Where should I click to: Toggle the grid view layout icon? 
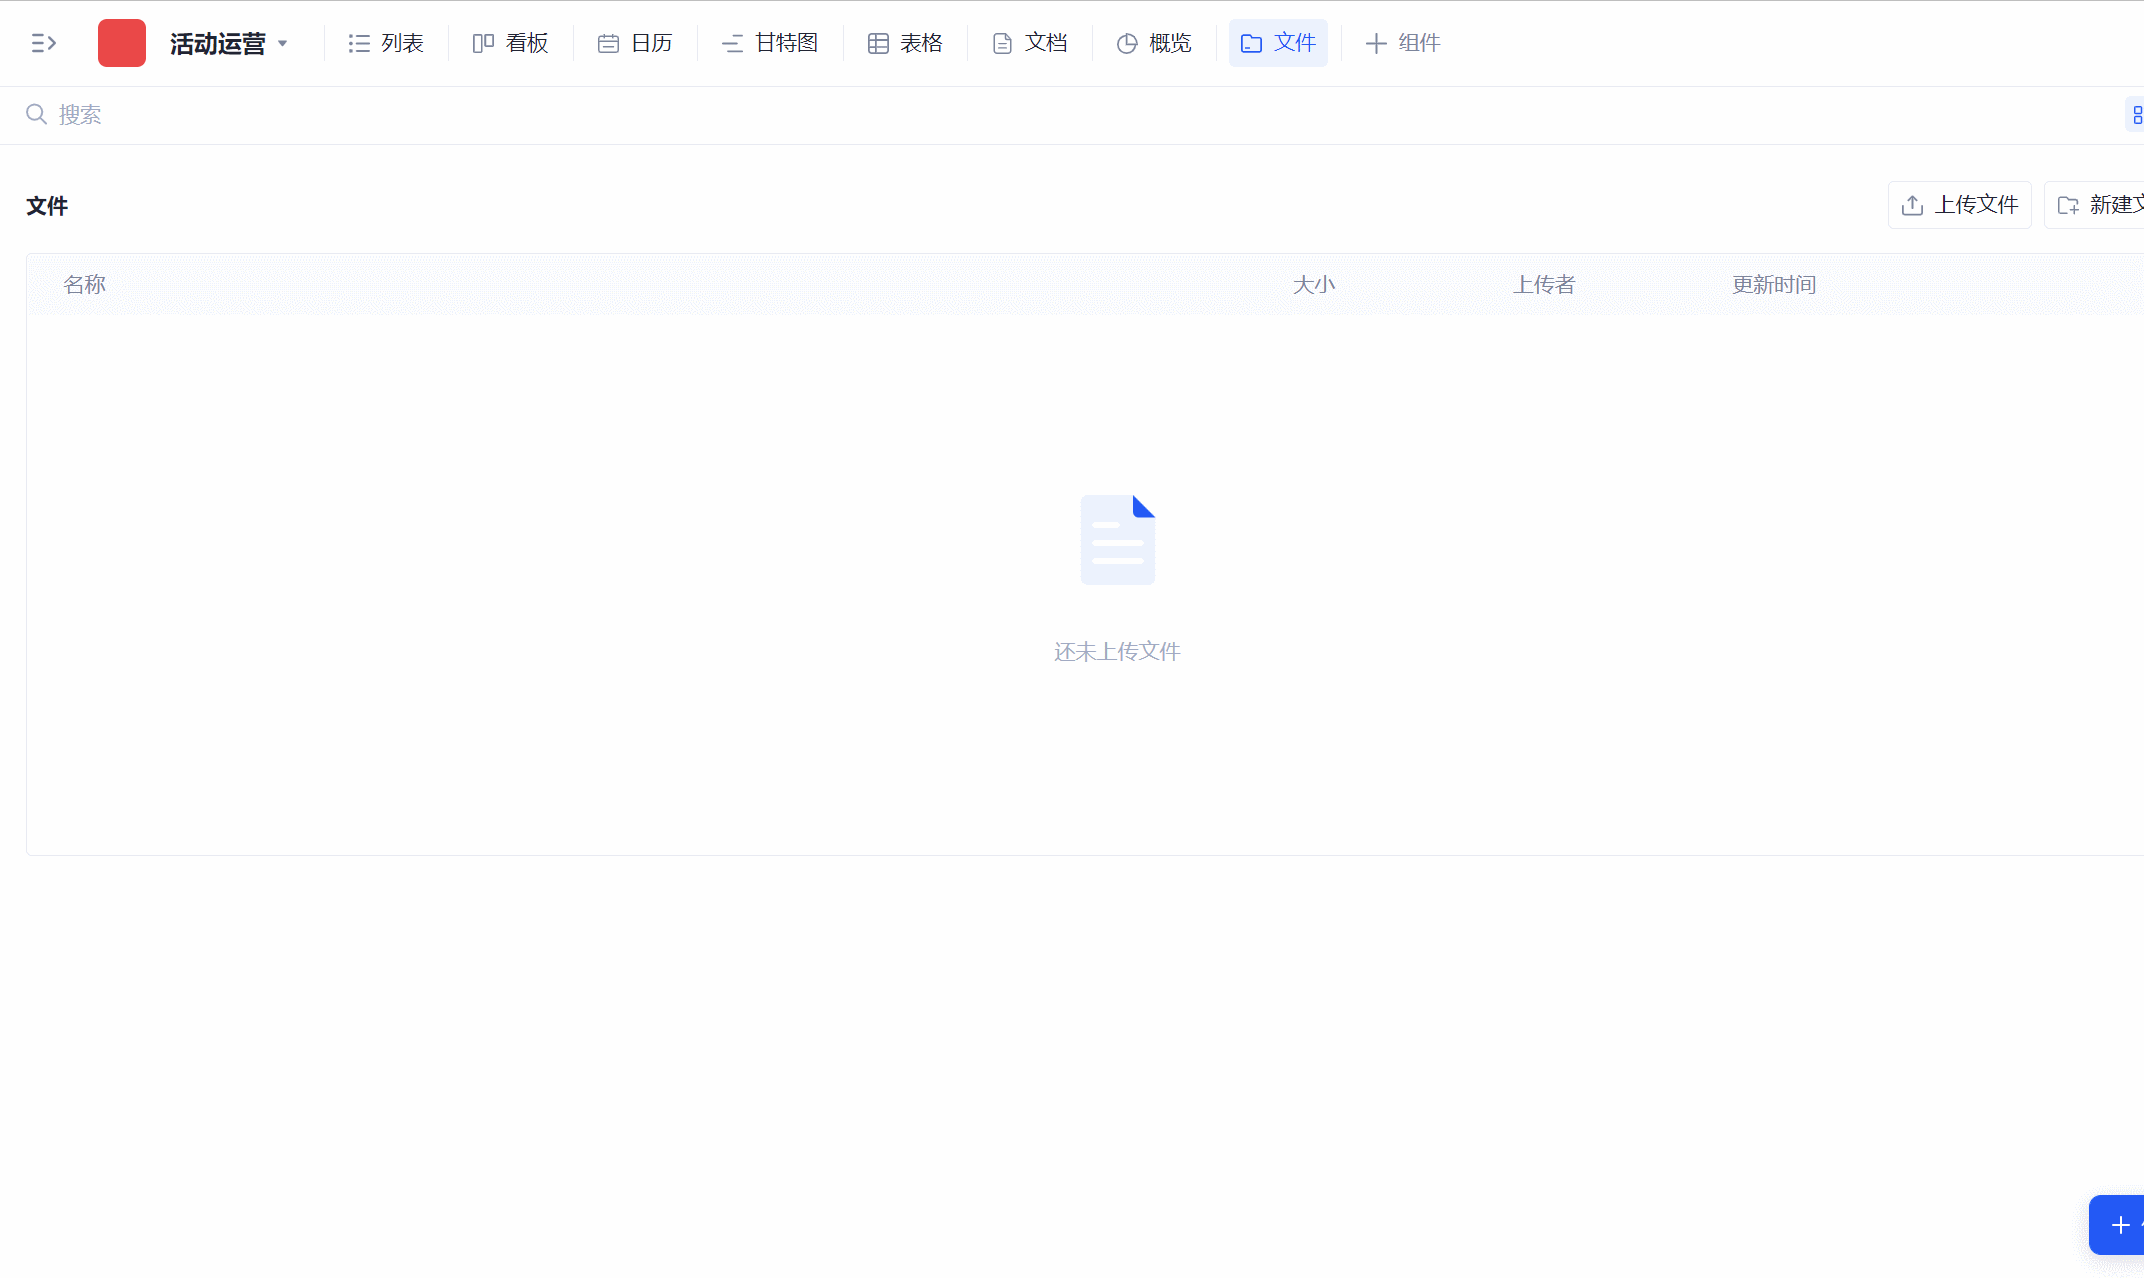(x=2136, y=115)
